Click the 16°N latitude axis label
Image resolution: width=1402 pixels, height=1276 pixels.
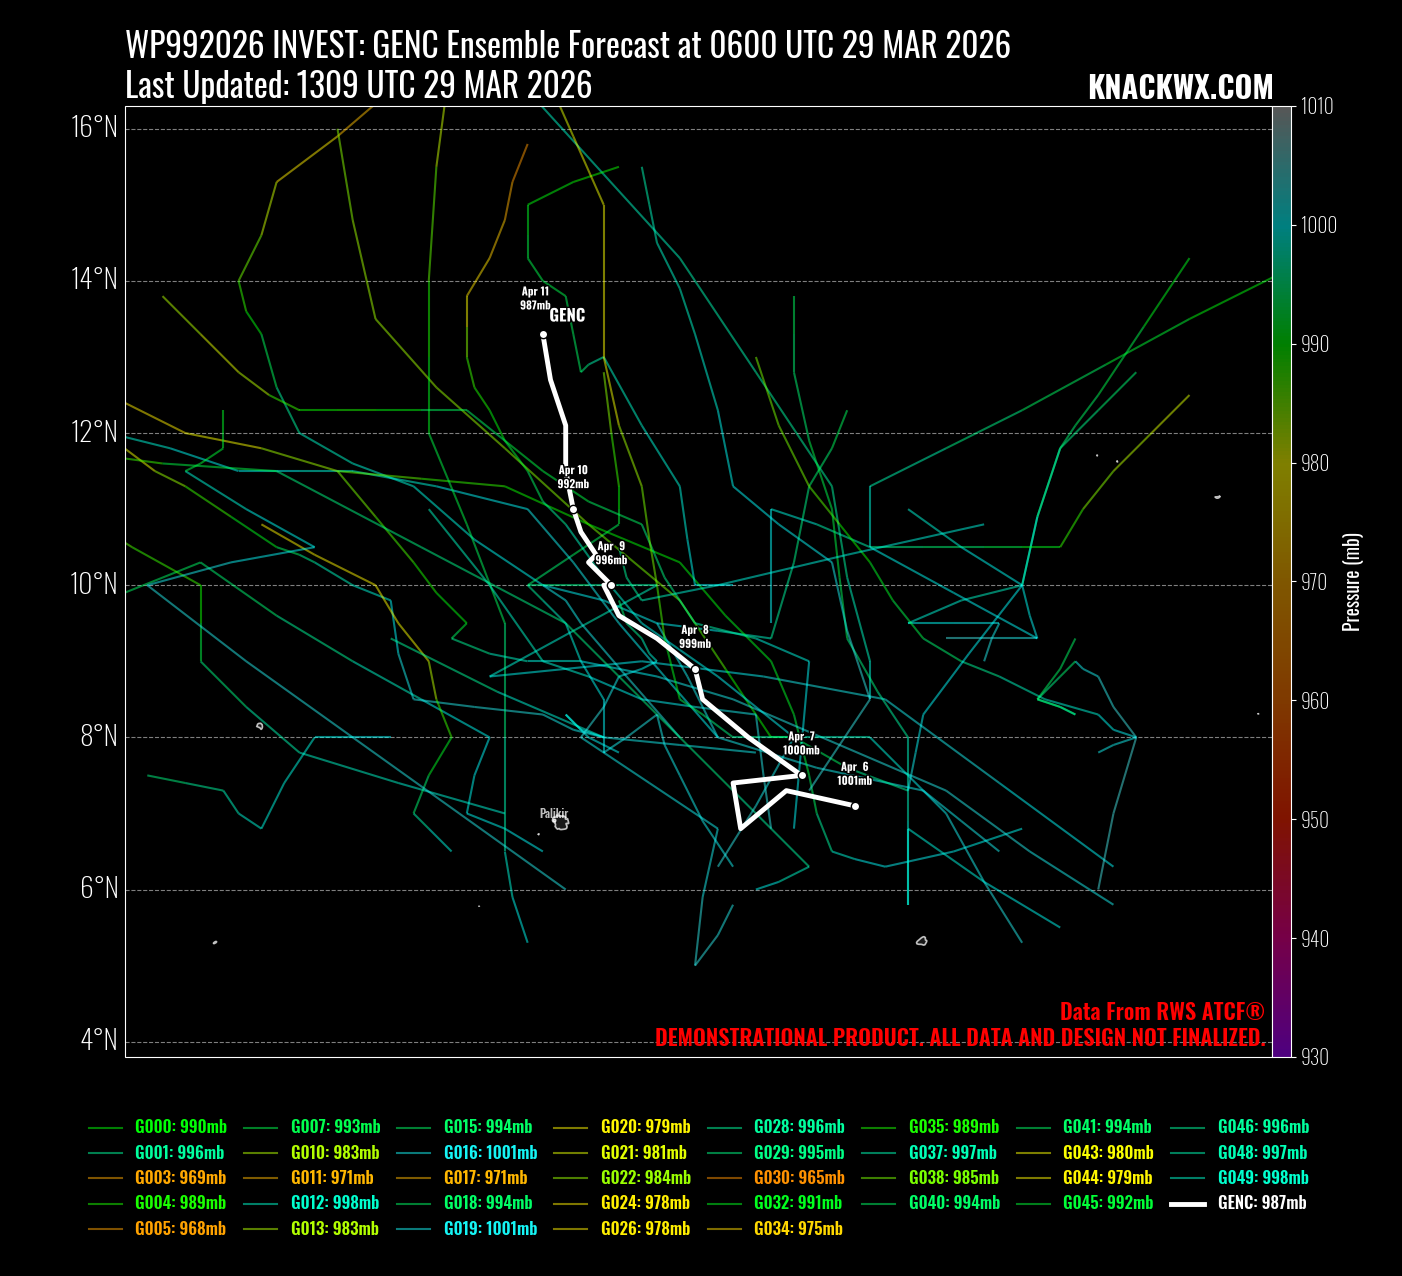pyautogui.click(x=94, y=127)
